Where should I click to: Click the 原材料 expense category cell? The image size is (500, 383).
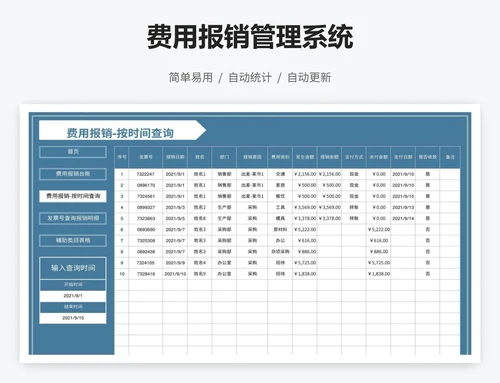coord(280,229)
